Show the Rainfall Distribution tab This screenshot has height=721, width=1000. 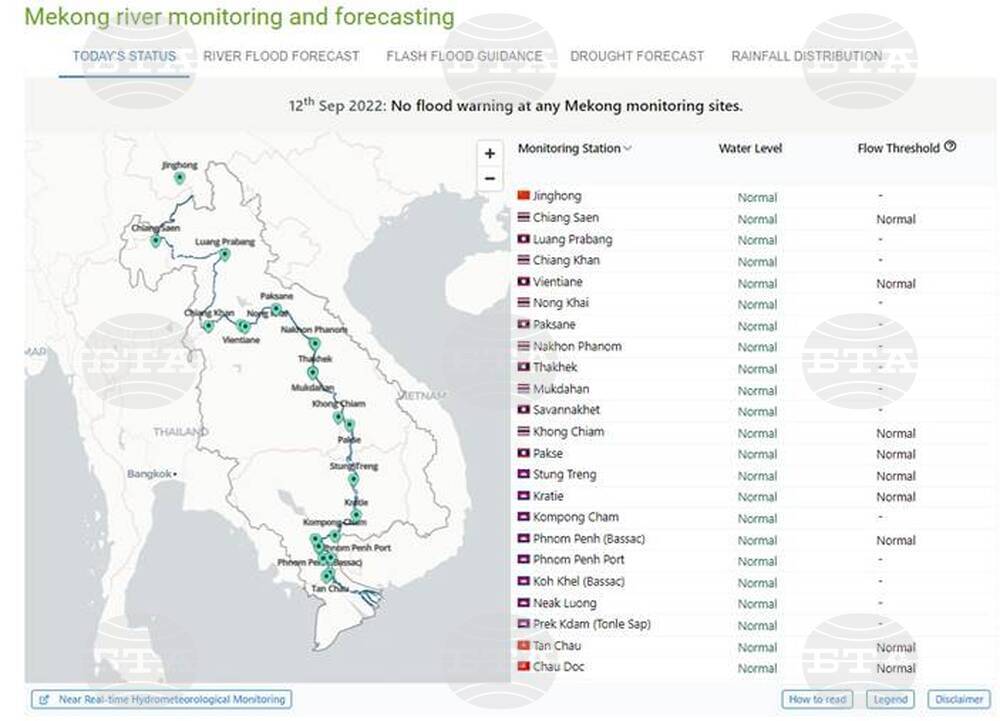pos(806,56)
